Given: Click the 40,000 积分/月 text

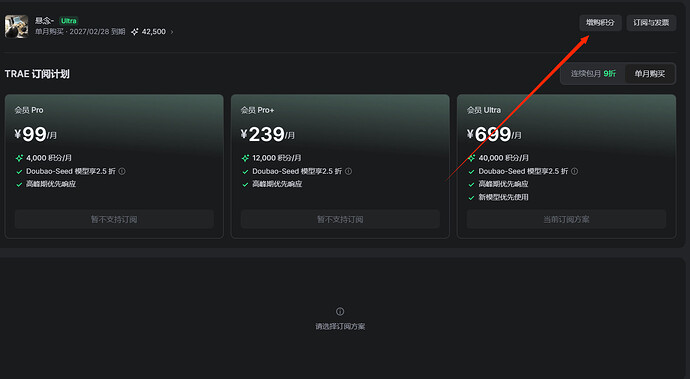Looking at the screenshot, I should click(503, 158).
